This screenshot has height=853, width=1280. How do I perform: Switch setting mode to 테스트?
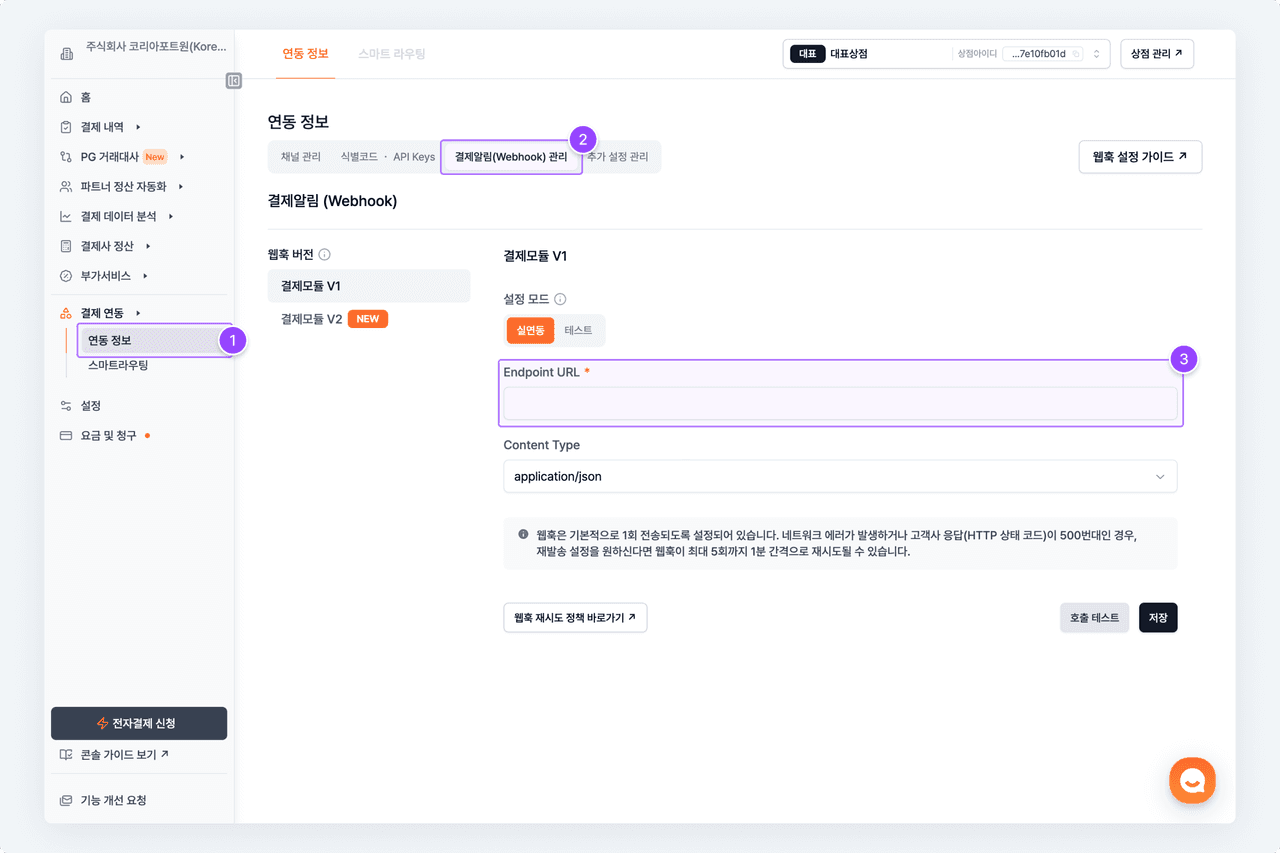point(578,330)
